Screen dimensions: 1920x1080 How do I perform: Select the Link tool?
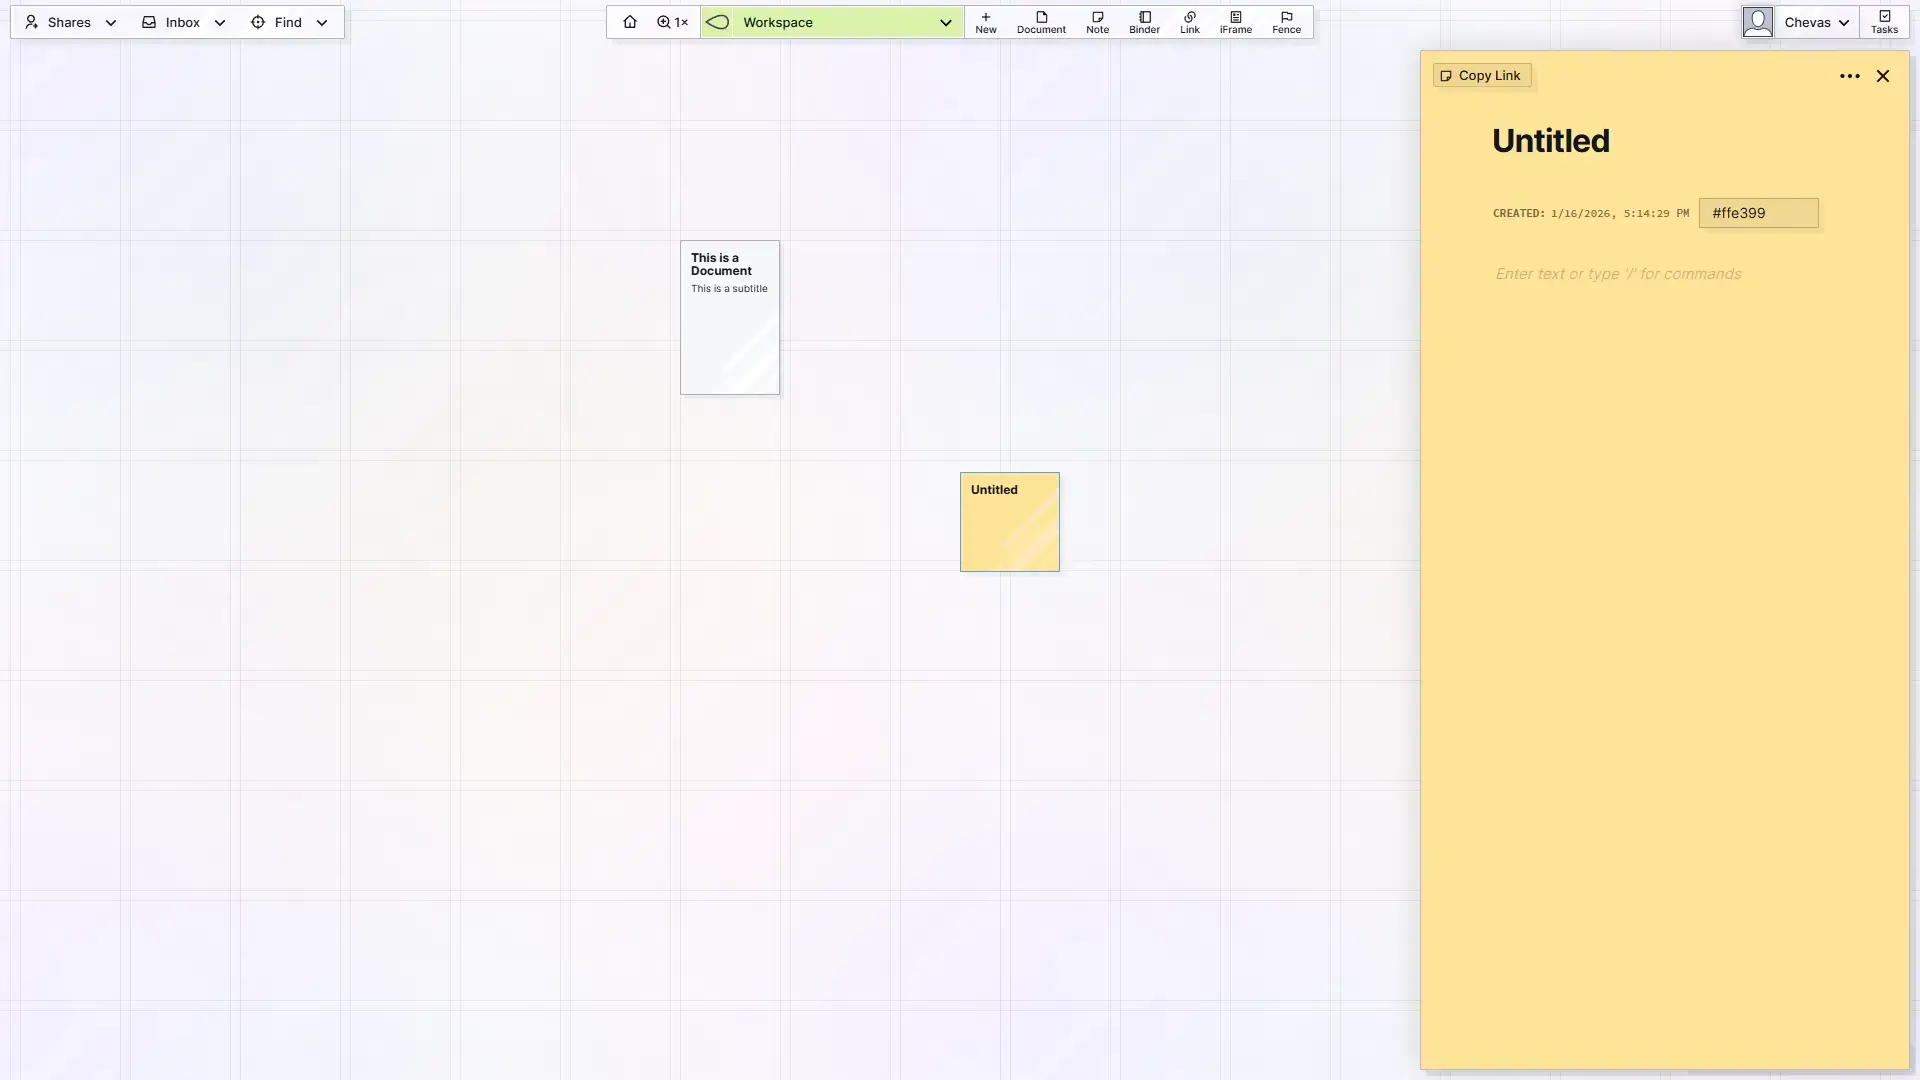(1189, 21)
